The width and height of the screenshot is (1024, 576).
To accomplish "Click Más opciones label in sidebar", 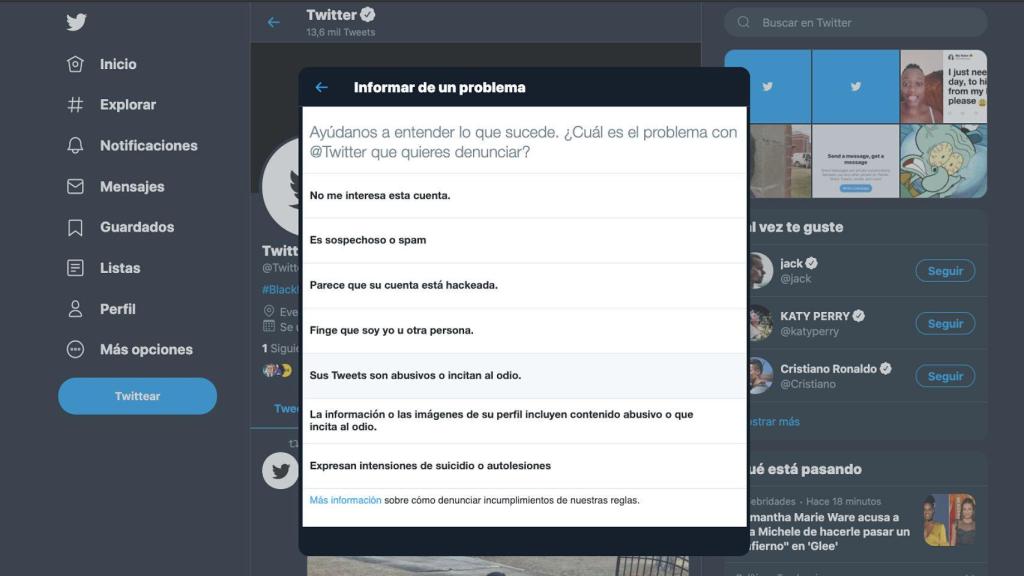I will [146, 349].
